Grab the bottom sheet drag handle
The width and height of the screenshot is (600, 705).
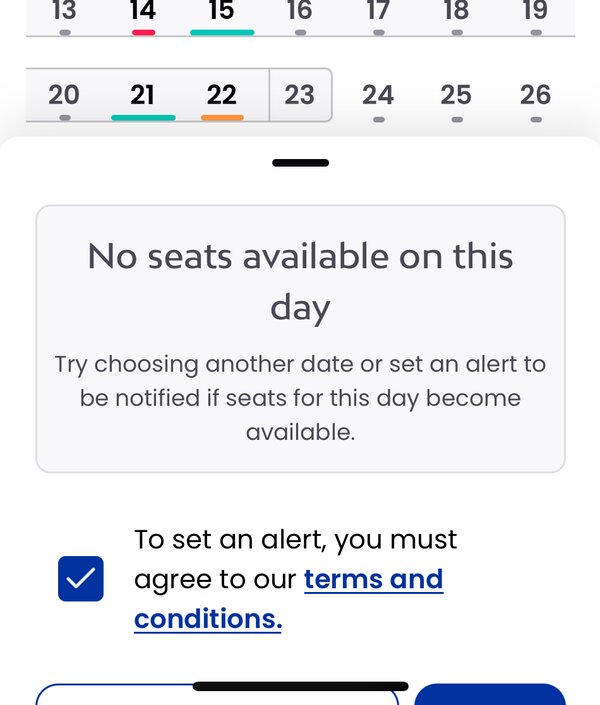[x=300, y=163]
